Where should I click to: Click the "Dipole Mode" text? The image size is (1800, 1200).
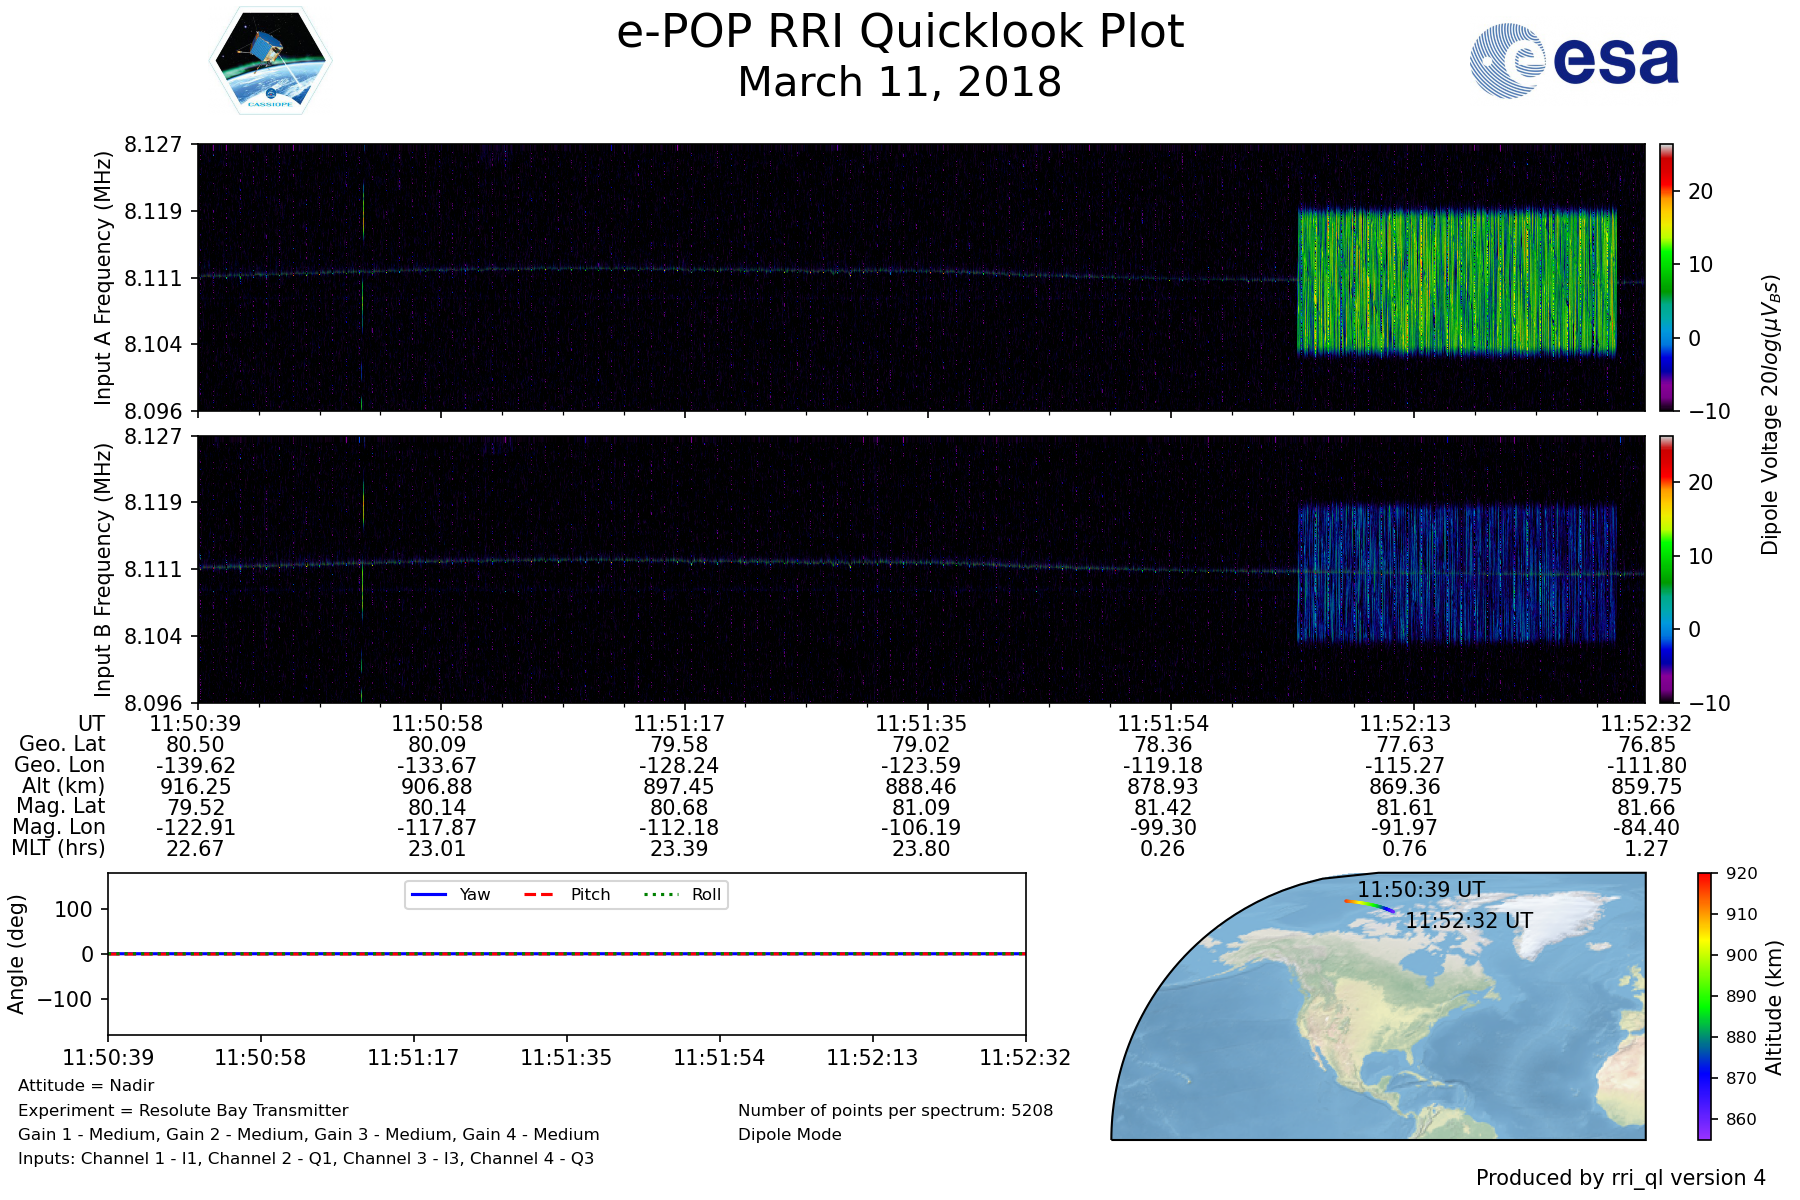click(789, 1134)
